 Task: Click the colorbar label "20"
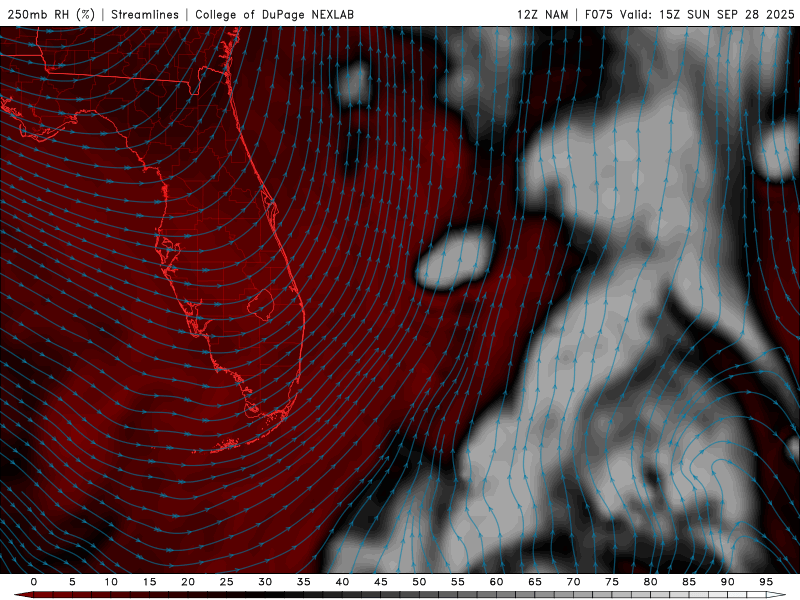188,582
